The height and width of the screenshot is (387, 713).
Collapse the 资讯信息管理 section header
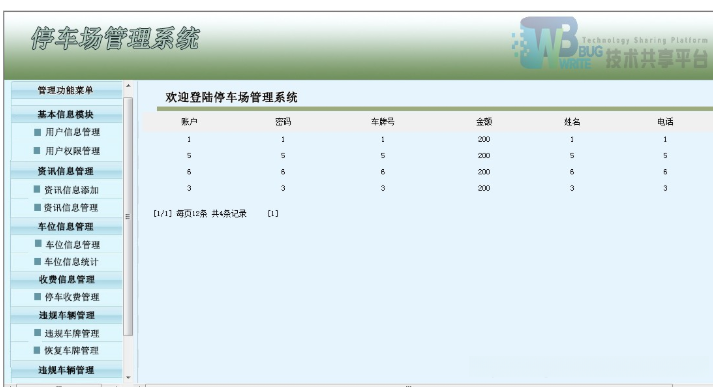coord(66,171)
